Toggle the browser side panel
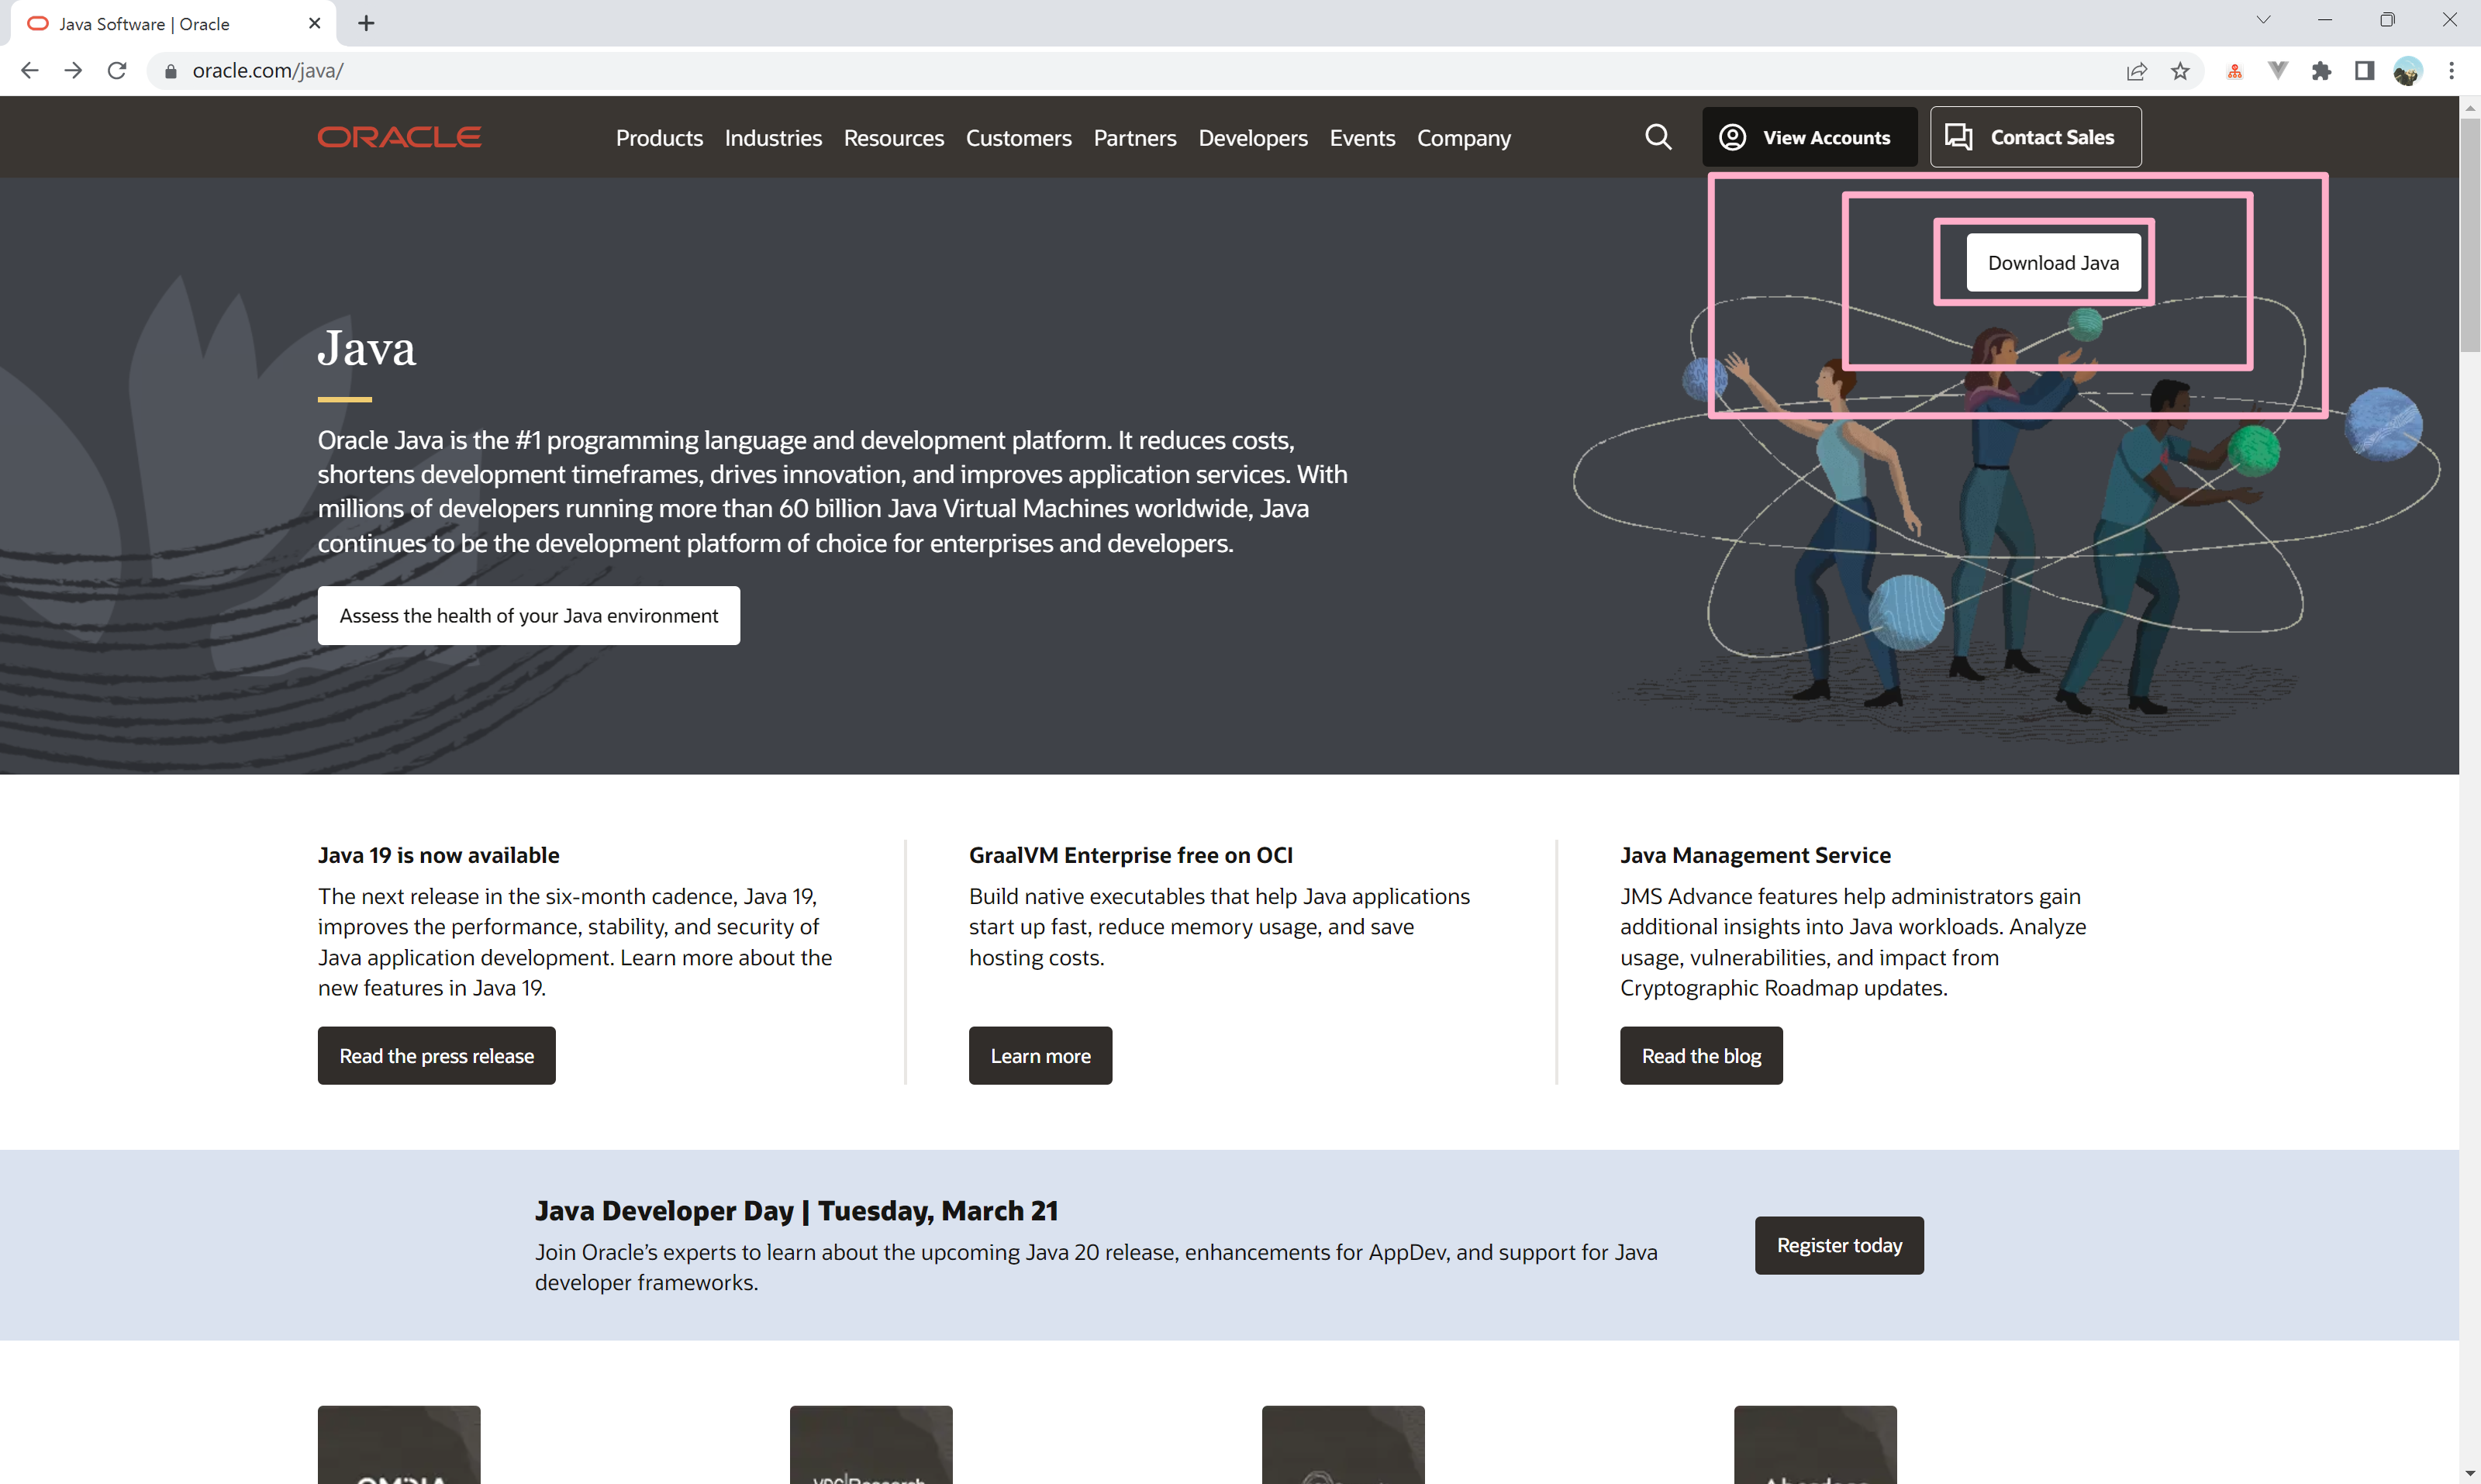2481x1484 pixels. pos(2364,71)
